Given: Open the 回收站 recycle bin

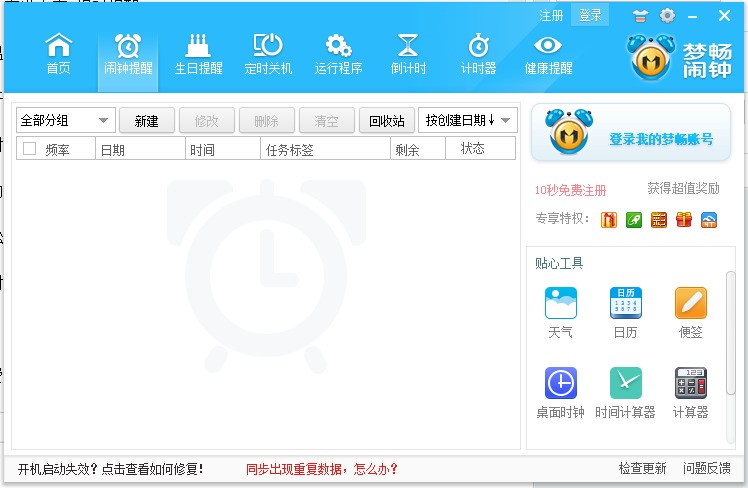Looking at the screenshot, I should [387, 121].
